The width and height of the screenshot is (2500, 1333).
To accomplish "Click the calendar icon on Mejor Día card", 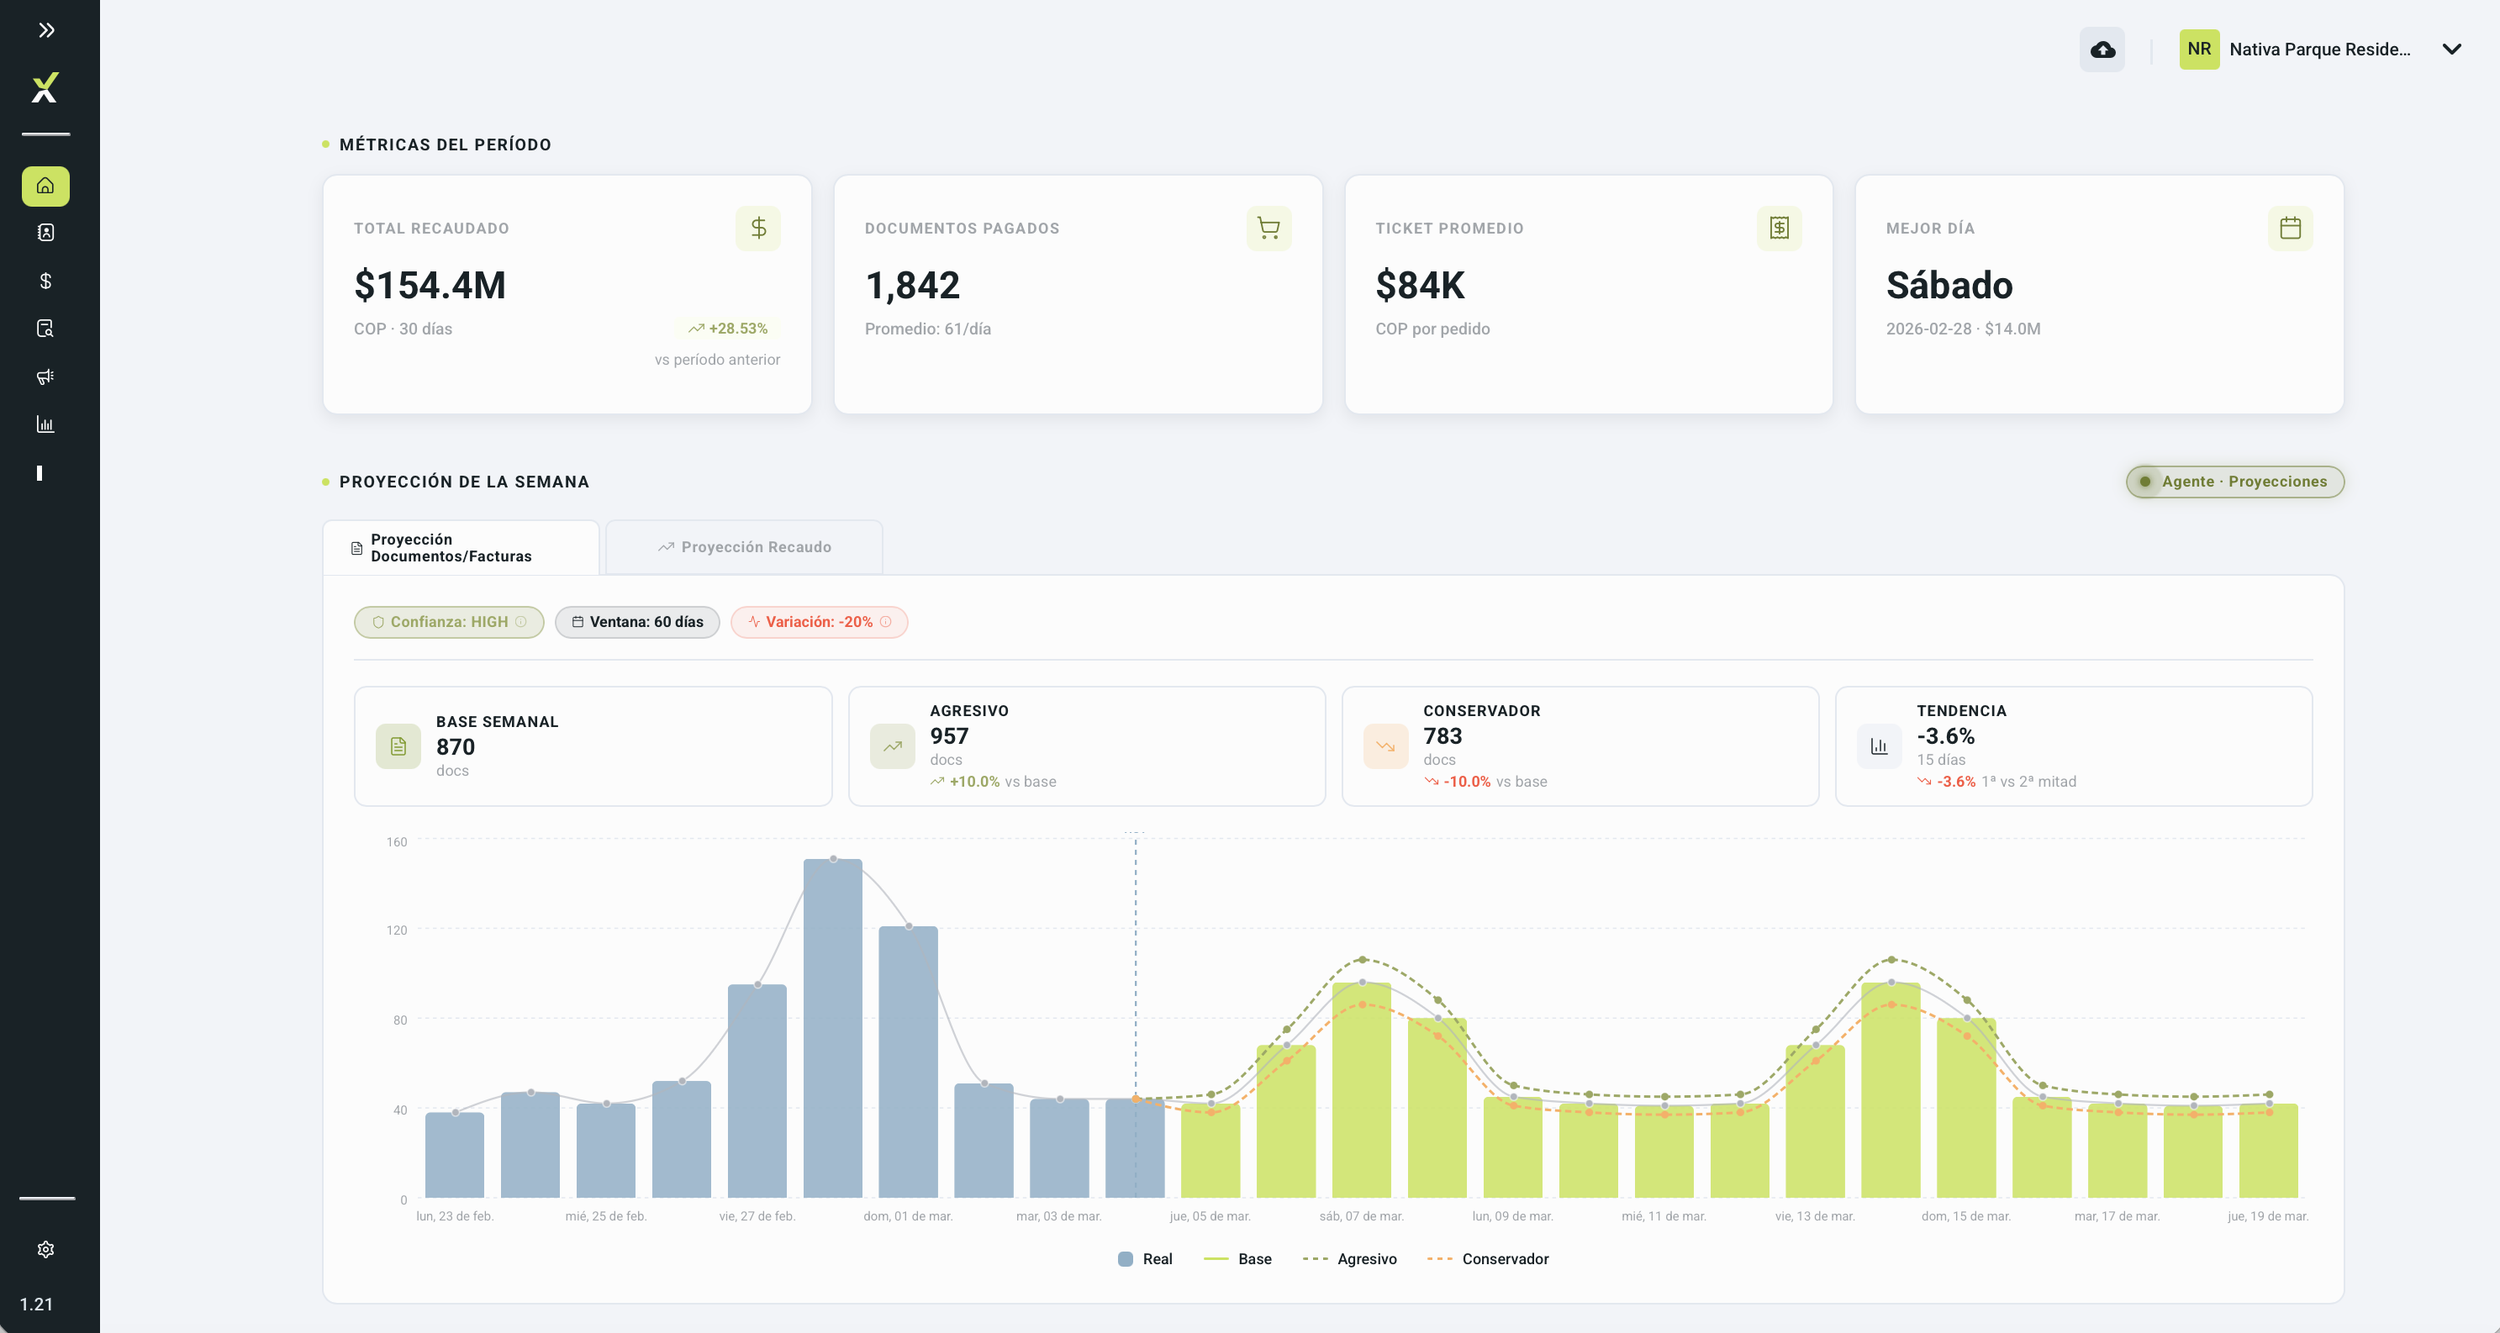I will click(2290, 228).
